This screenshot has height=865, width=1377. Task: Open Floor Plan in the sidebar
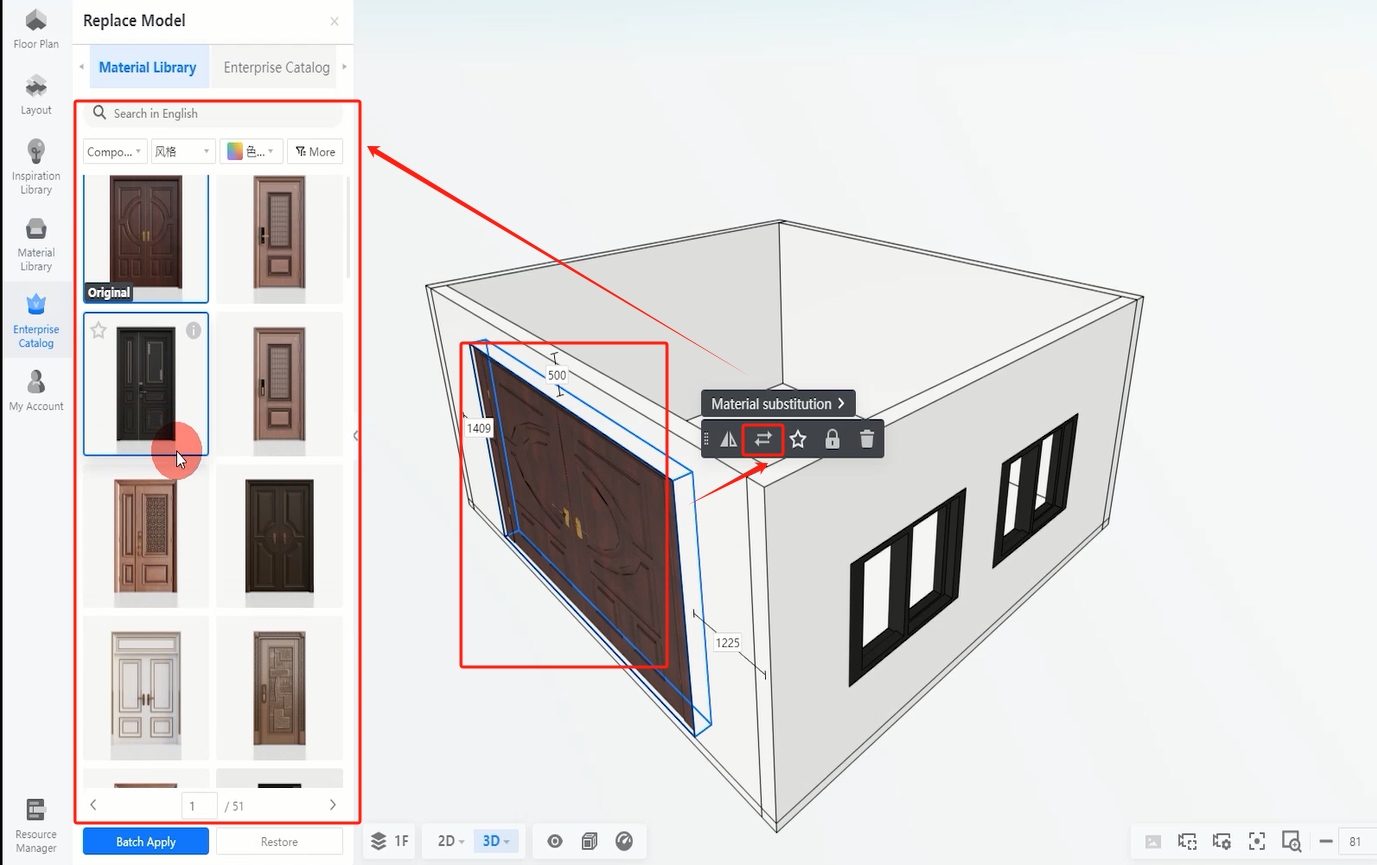[36, 28]
